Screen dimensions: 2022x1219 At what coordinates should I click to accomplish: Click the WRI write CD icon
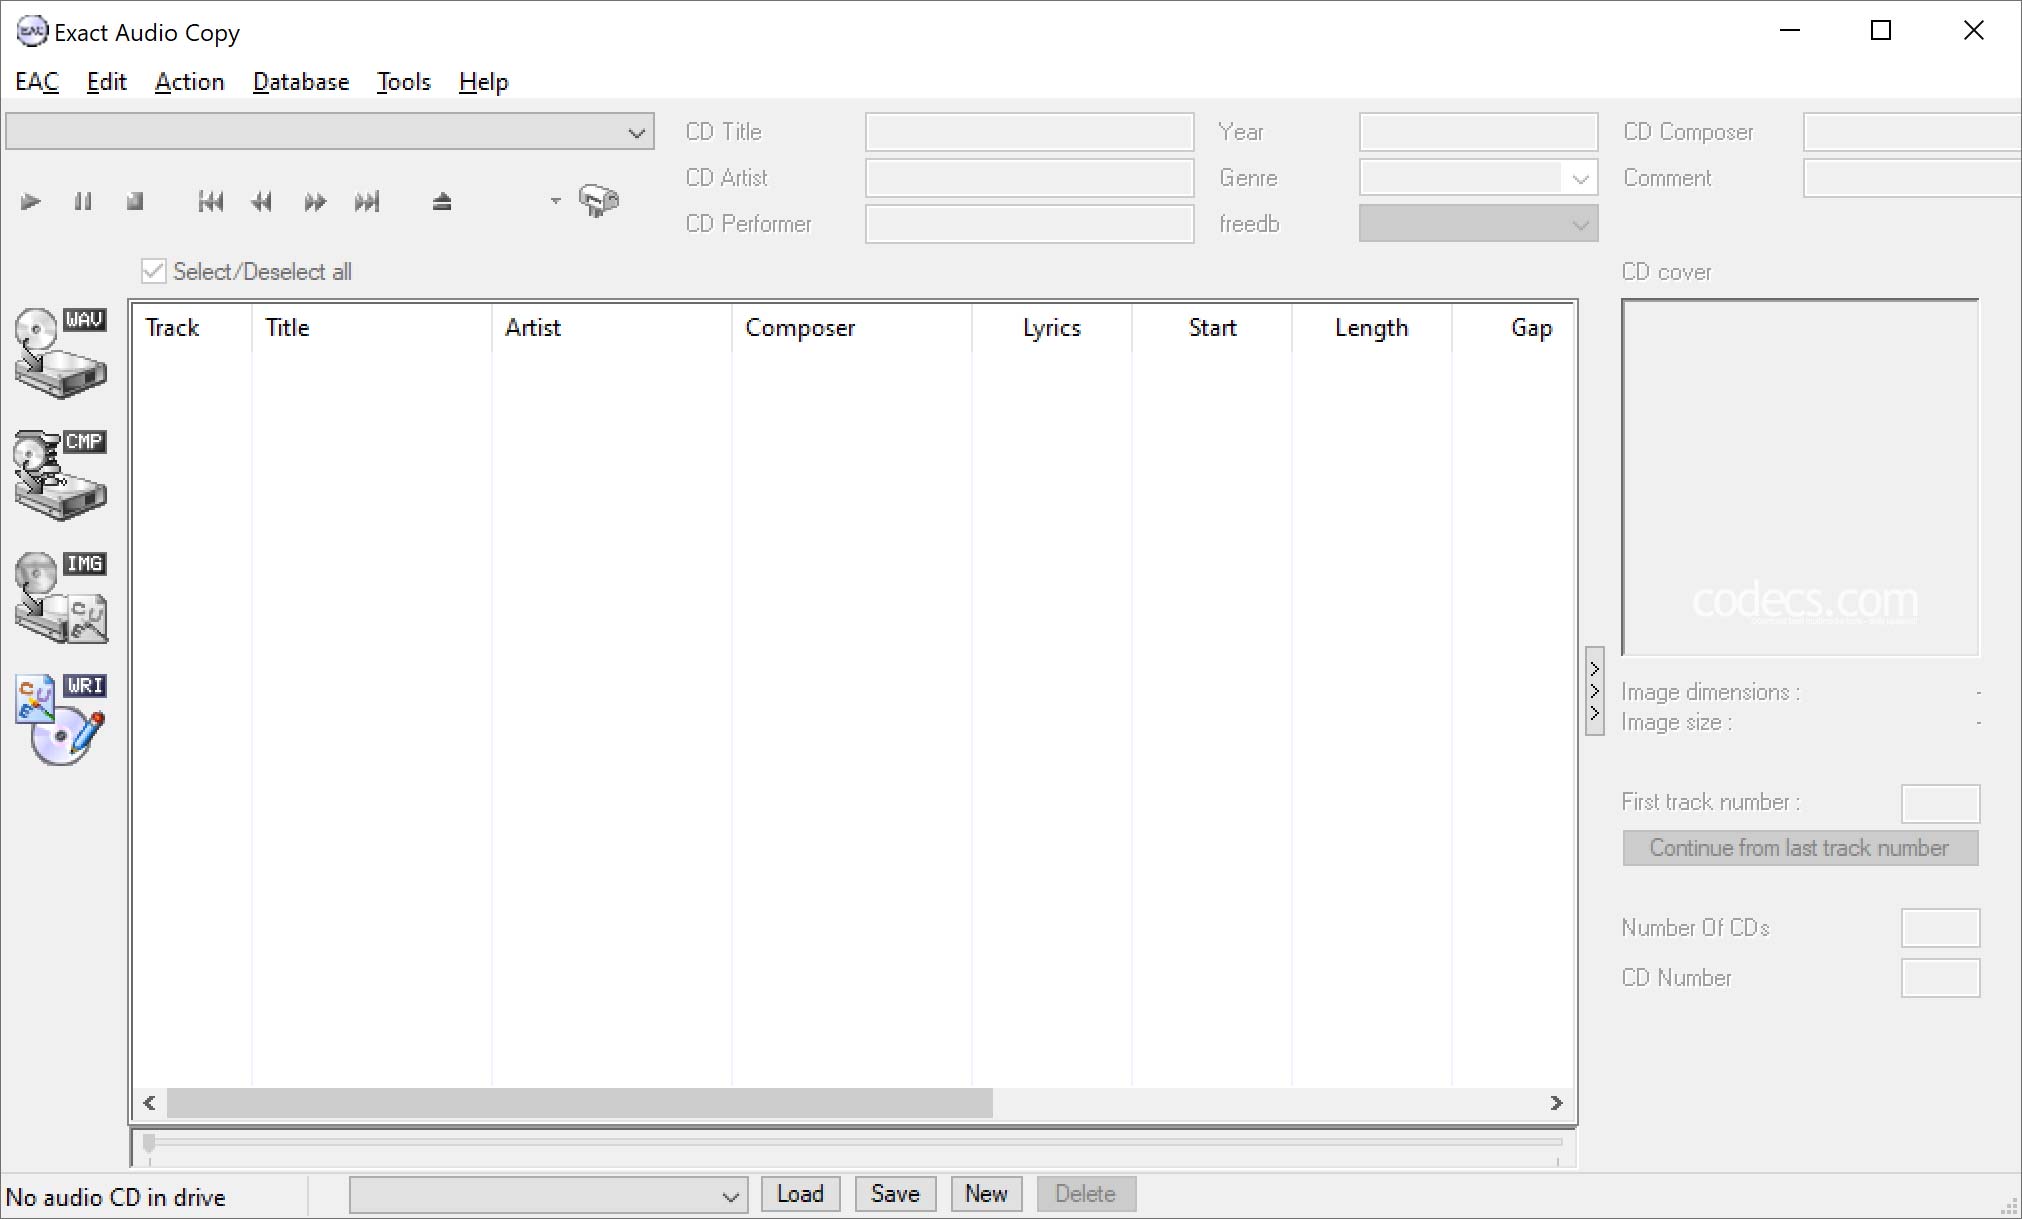tap(61, 720)
